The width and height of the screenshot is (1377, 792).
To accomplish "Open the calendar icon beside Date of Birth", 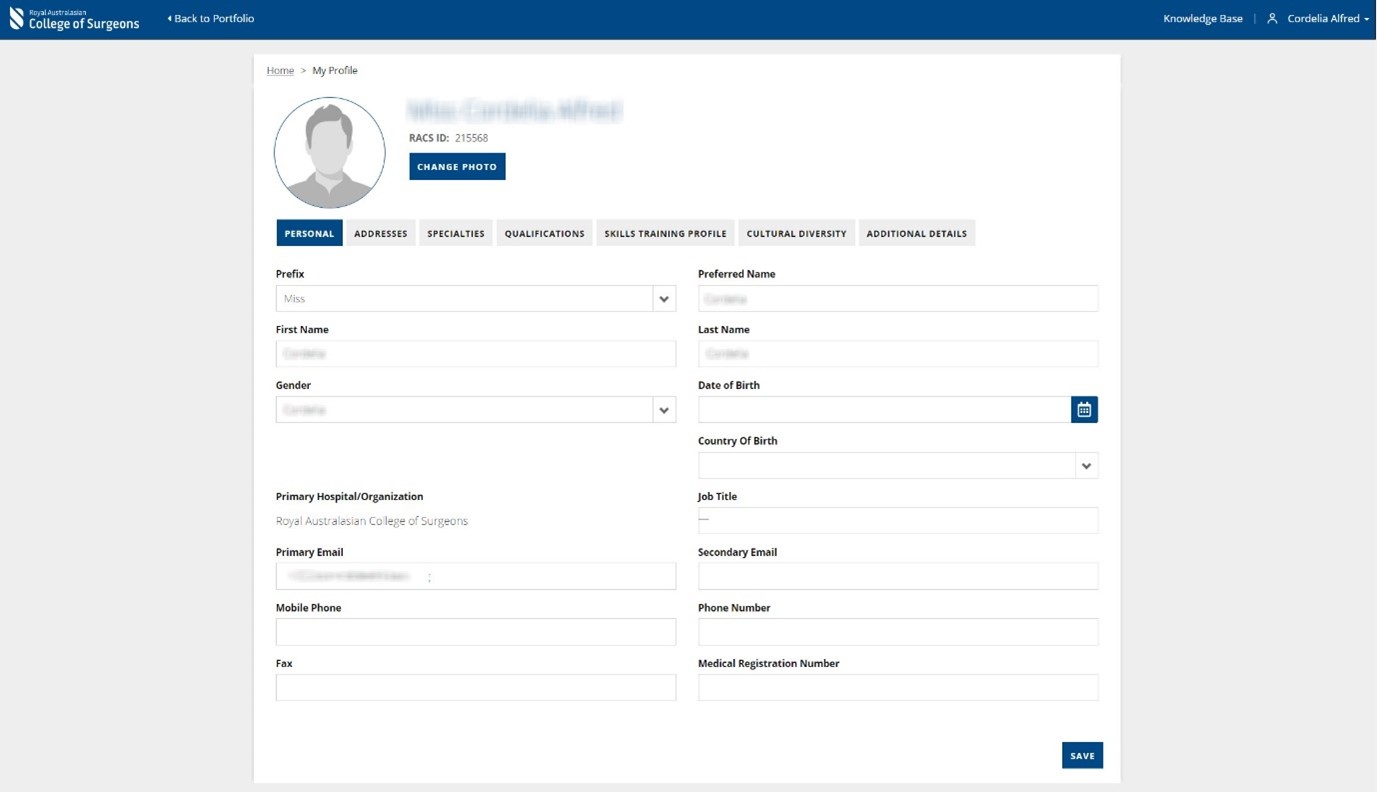I will (1084, 409).
